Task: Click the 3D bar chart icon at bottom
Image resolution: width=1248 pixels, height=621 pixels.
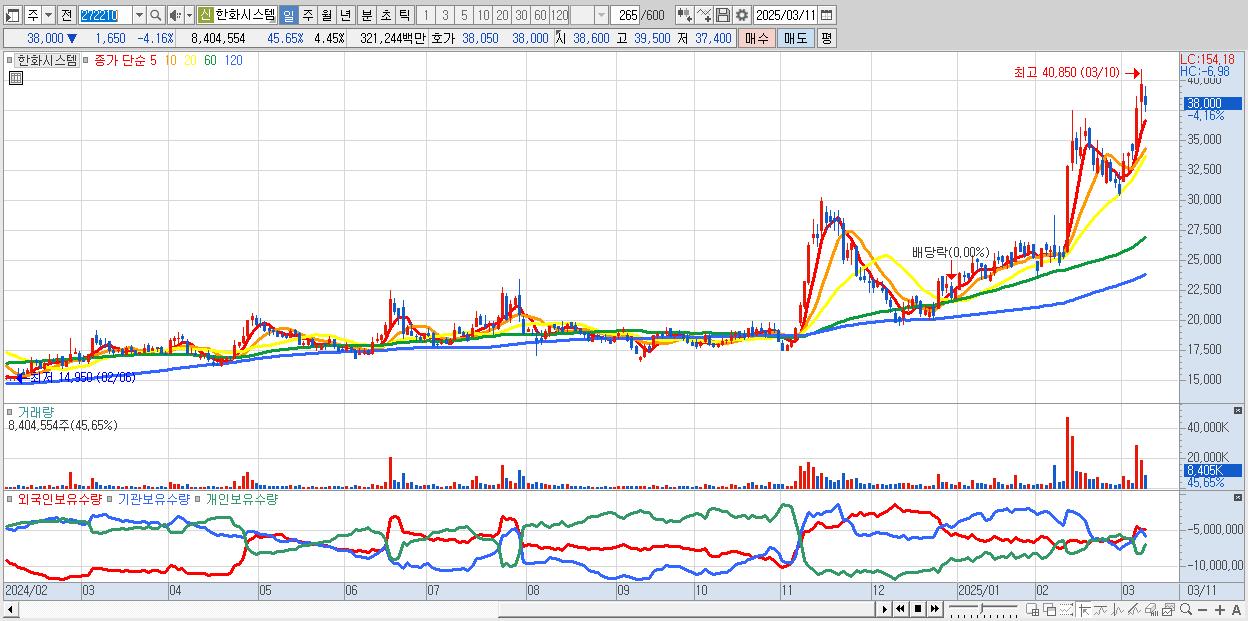Action: click(x=1151, y=610)
